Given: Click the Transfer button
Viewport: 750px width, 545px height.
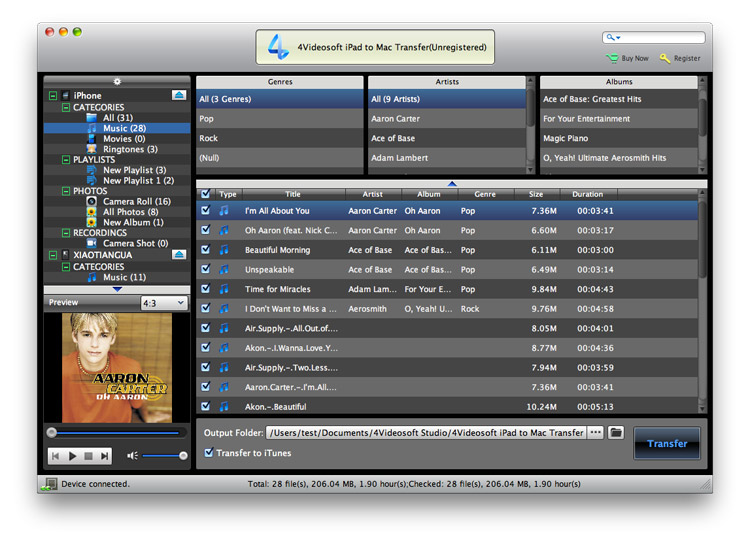Looking at the screenshot, I should (x=667, y=444).
